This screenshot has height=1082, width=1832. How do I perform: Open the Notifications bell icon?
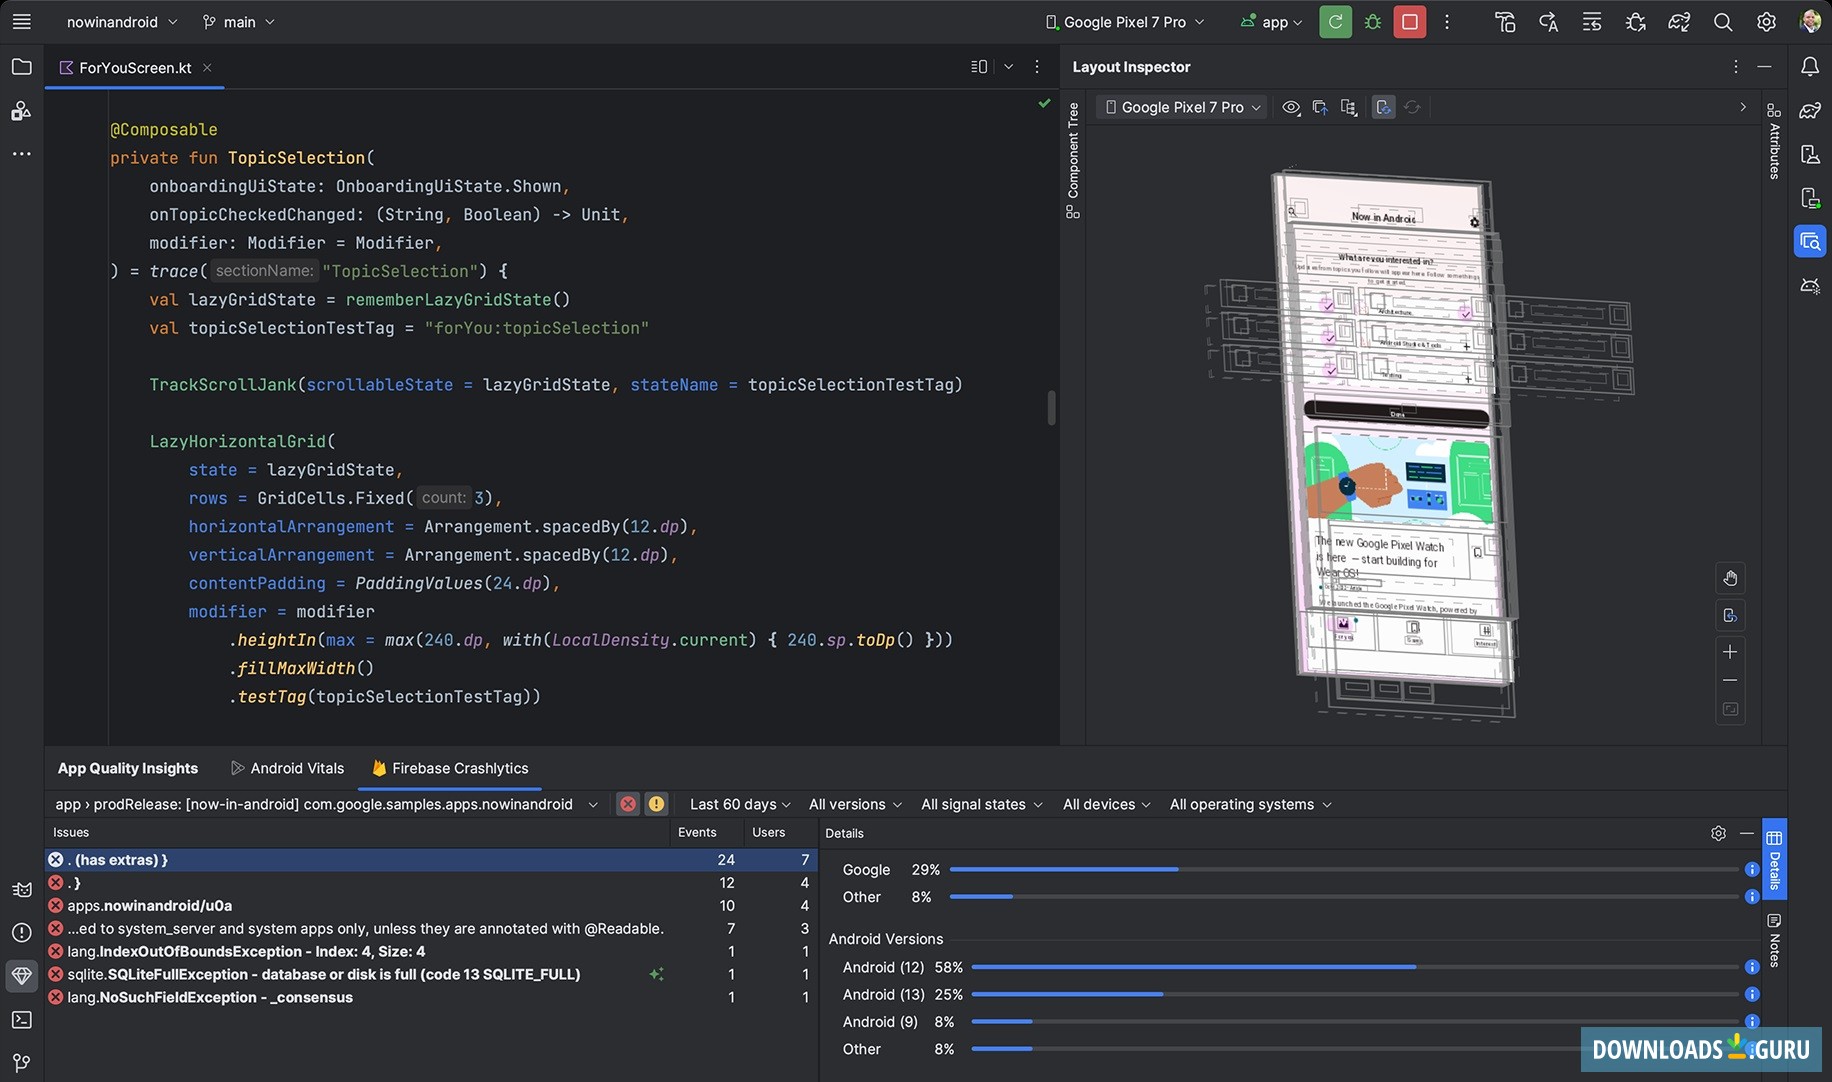pyautogui.click(x=1810, y=67)
